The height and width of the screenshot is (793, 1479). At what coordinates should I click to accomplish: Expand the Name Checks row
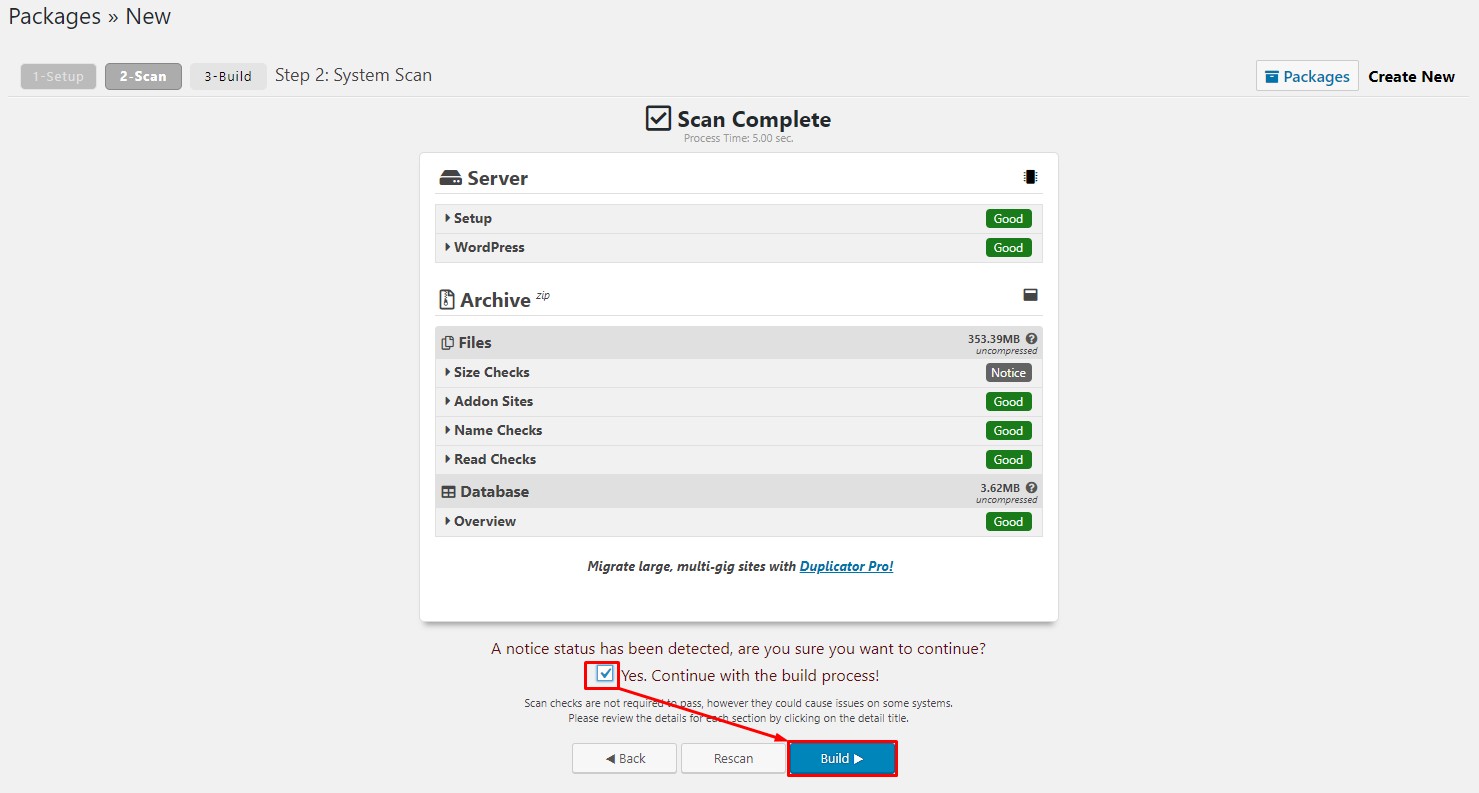pos(497,430)
